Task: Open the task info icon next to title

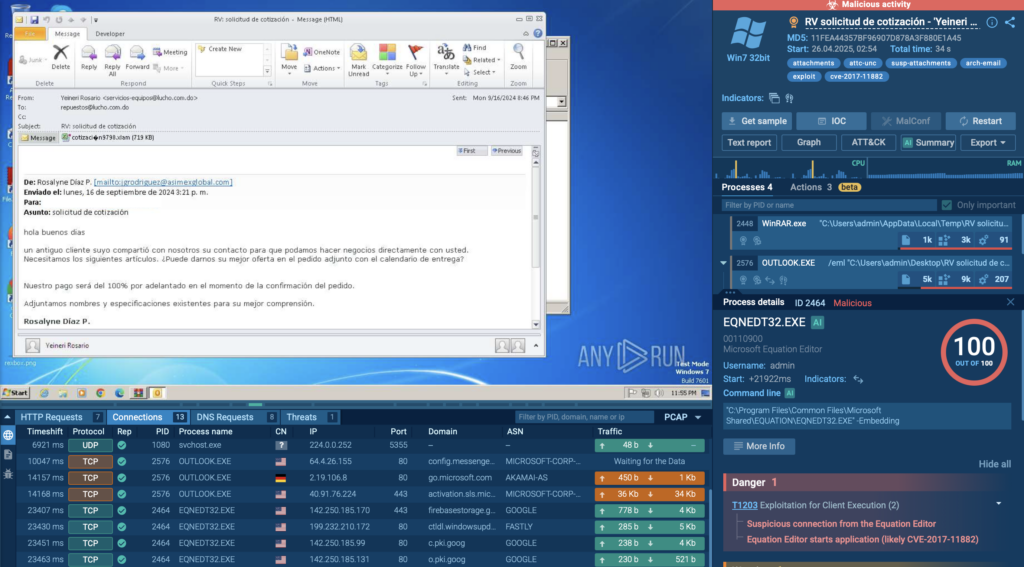Action: pyautogui.click(x=991, y=22)
